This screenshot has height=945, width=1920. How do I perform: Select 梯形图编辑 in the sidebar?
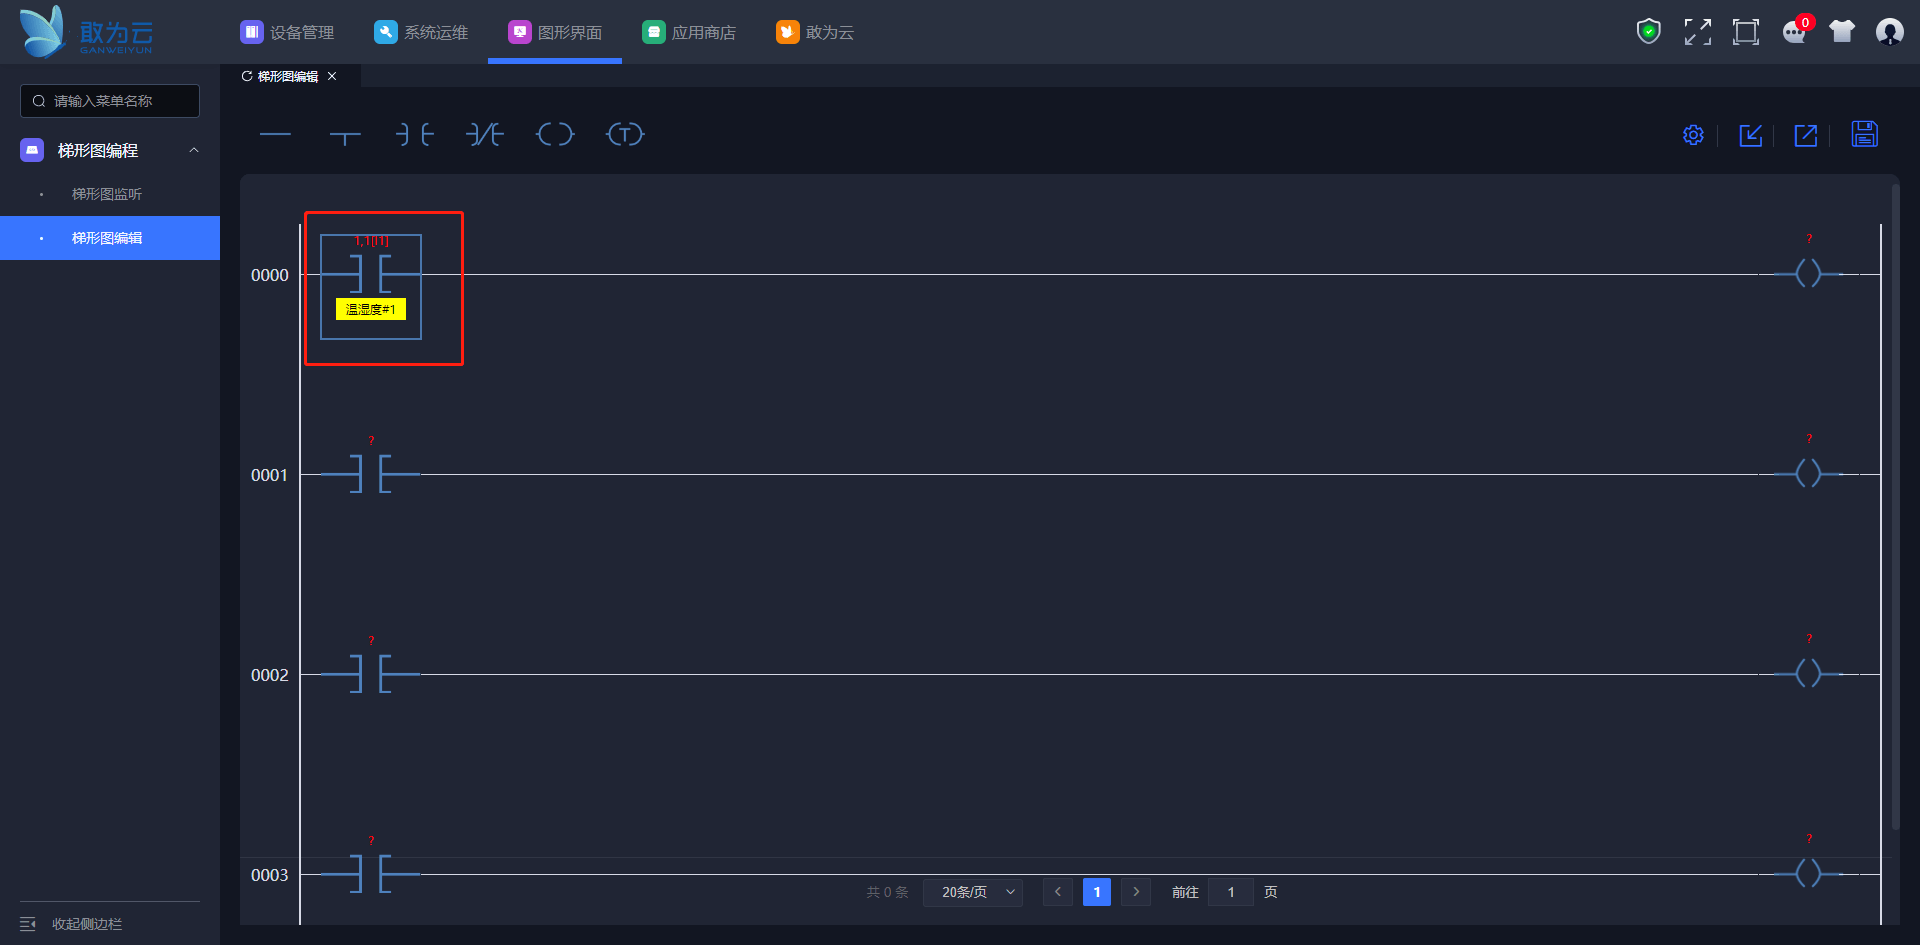pyautogui.click(x=110, y=238)
